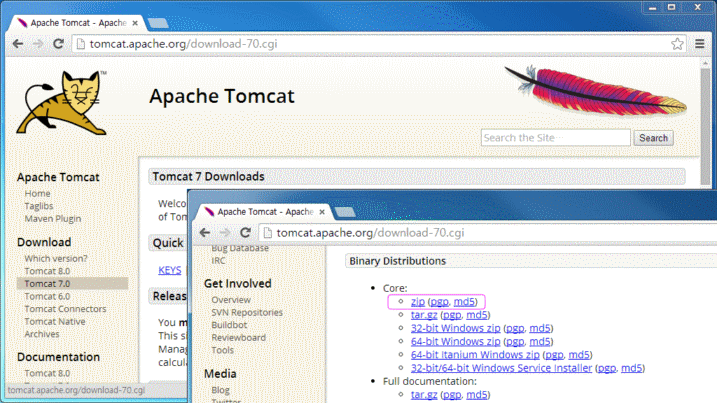Select Apache Tomcat tab in front window
717x403 pixels.
265,212
